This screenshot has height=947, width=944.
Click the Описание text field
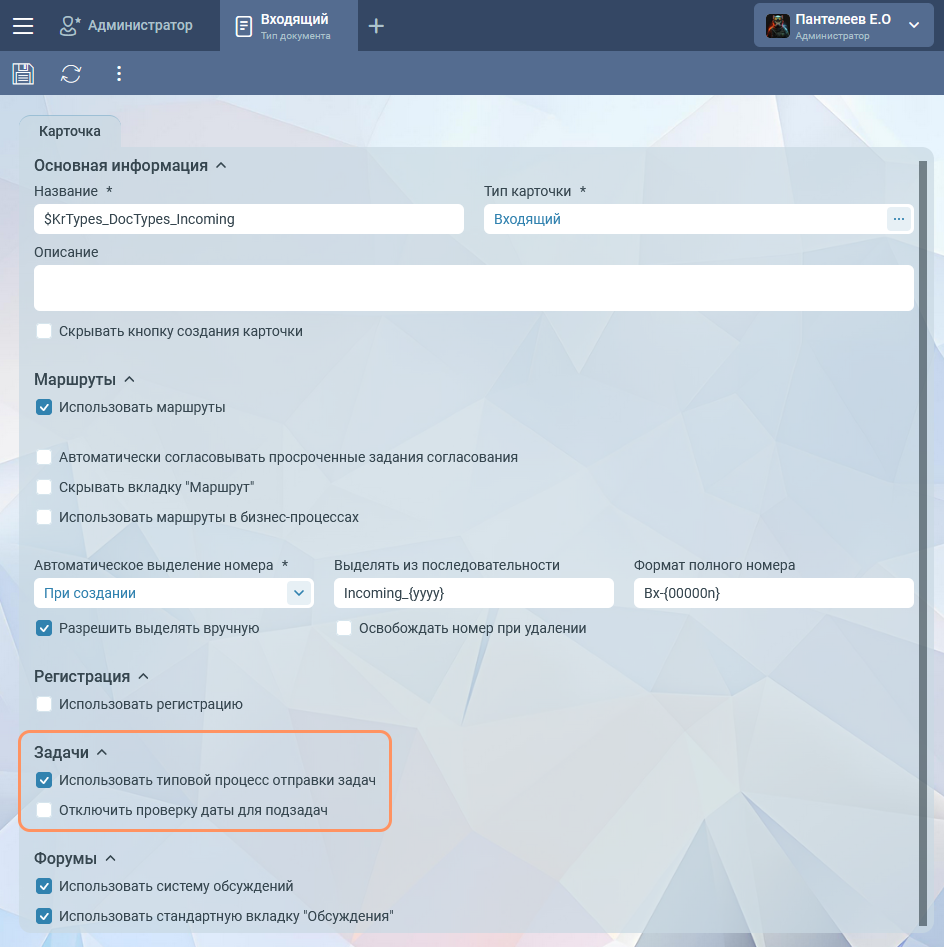pos(473,288)
